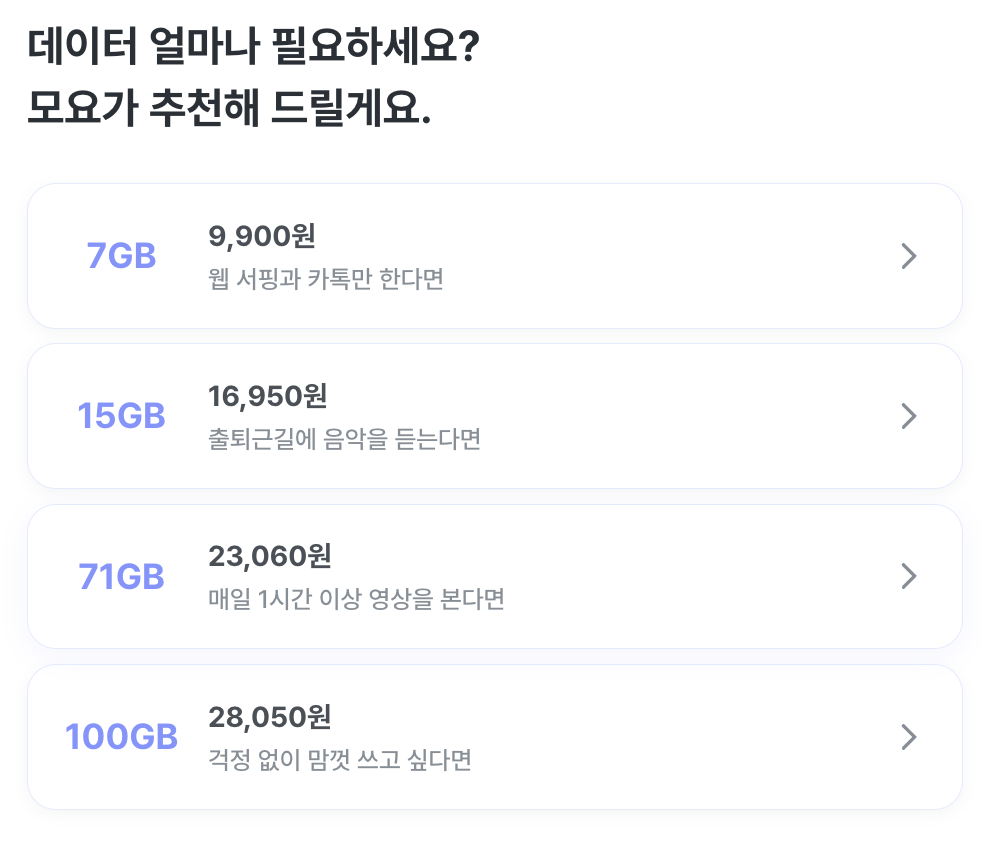Select the 15GB data plan card

click(x=495, y=416)
